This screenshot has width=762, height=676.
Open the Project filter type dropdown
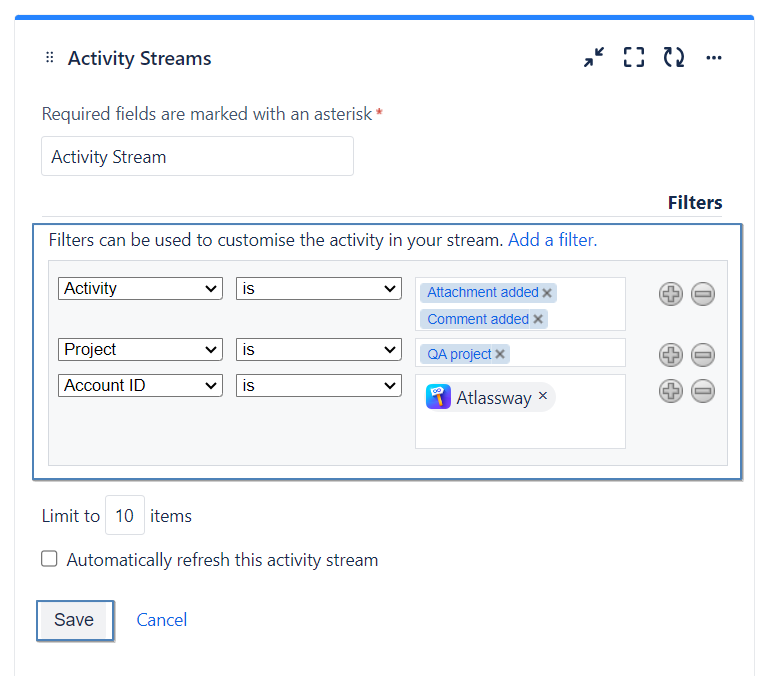pyautogui.click(x=140, y=349)
